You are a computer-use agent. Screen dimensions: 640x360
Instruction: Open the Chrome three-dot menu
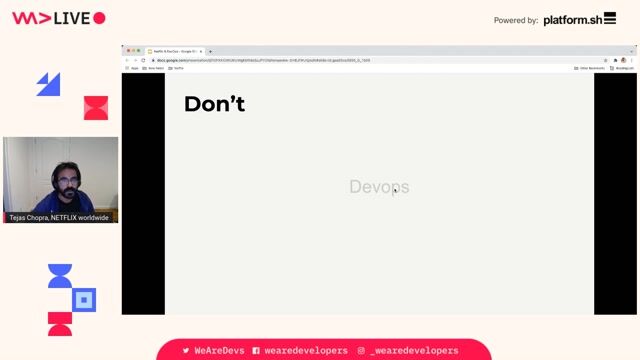point(631,60)
